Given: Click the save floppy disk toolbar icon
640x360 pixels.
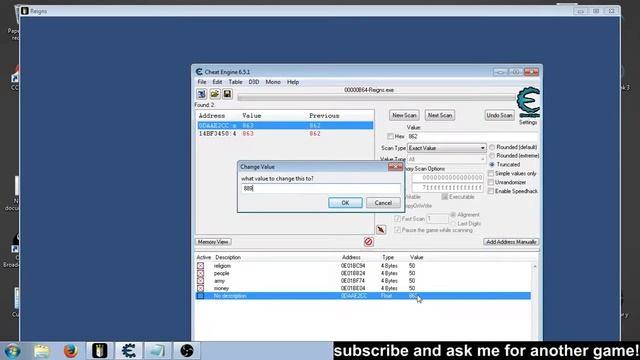Looking at the screenshot, I should pos(227,94).
